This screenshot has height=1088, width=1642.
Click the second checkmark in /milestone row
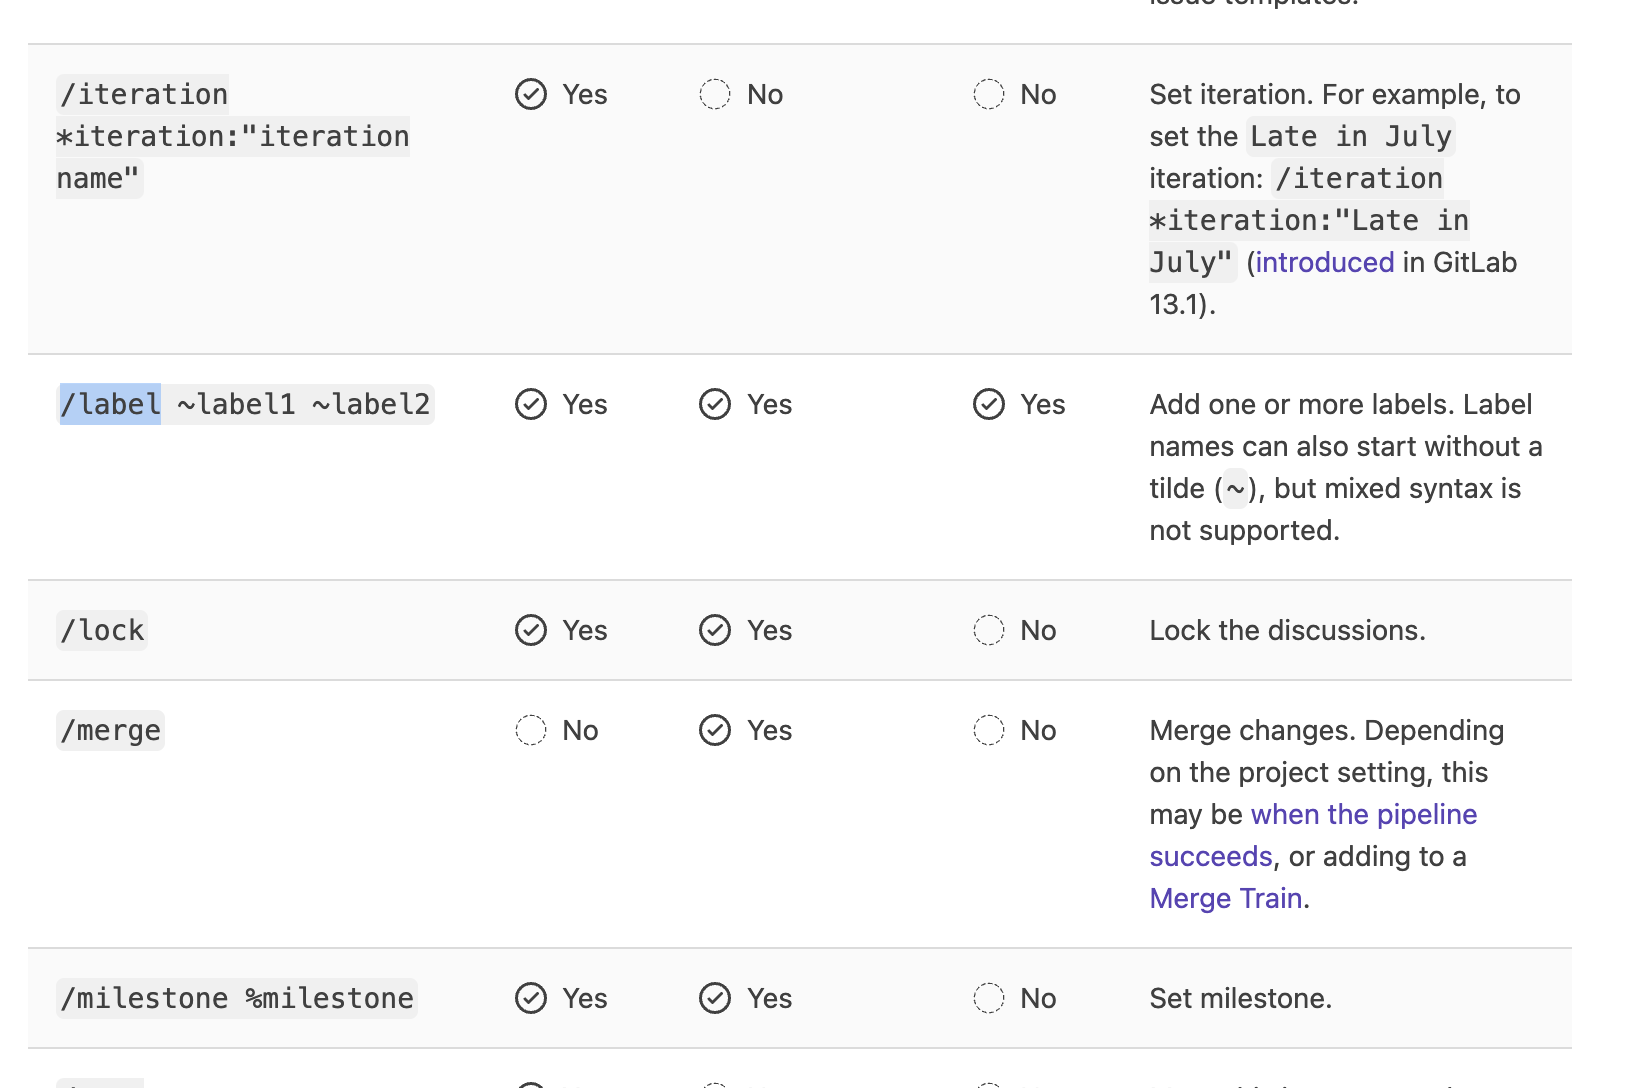coord(715,998)
